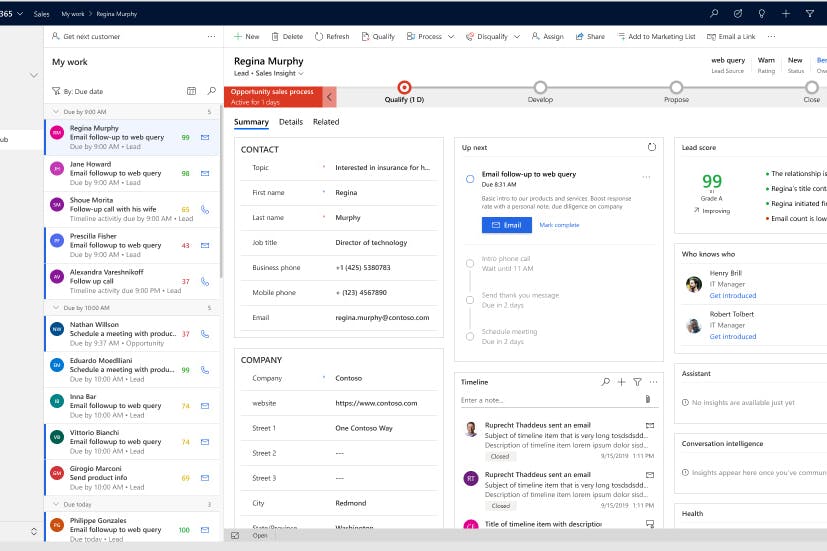Click Get introduced under Henry Brill
827x551 pixels.
pyautogui.click(x=733, y=295)
